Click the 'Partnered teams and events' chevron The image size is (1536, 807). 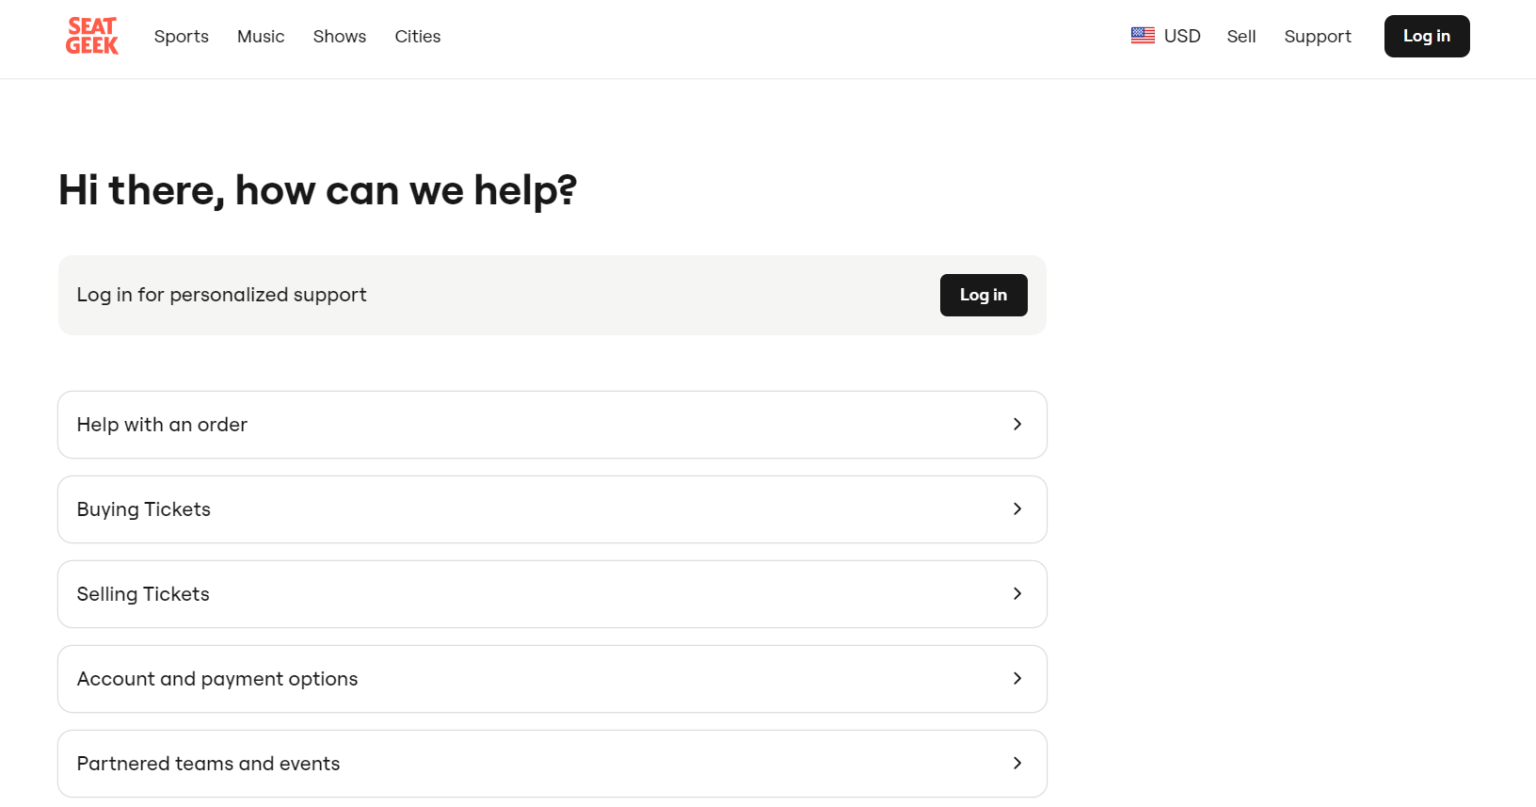pos(1017,763)
